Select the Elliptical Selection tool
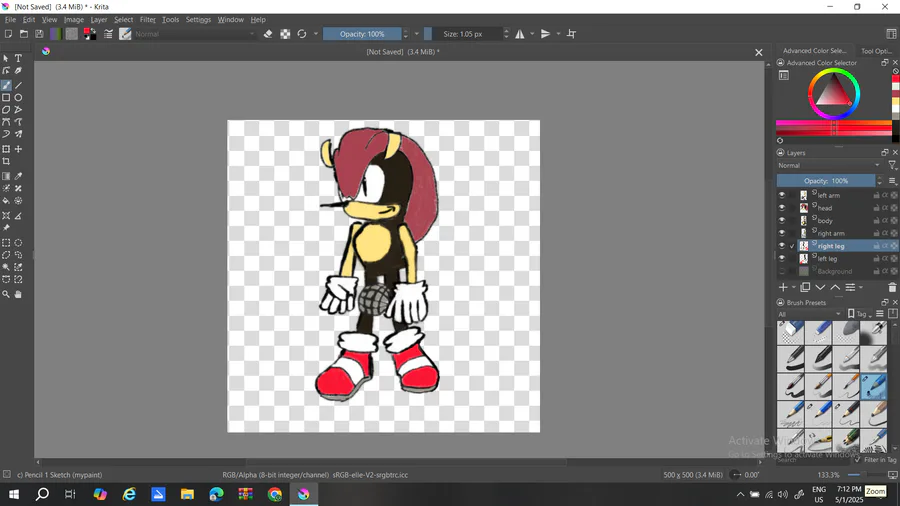This screenshot has height=506, width=900. point(18,243)
